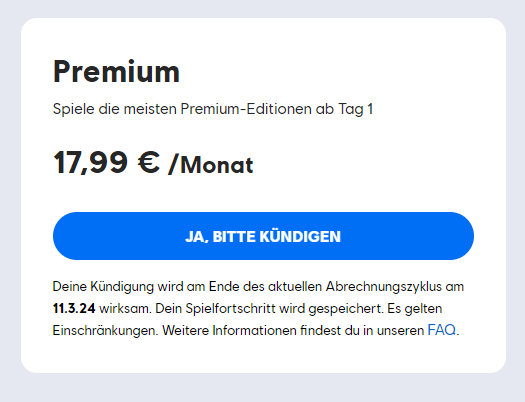Click the Euro currency symbol
Viewport: 525px width, 402px height.
149,162
